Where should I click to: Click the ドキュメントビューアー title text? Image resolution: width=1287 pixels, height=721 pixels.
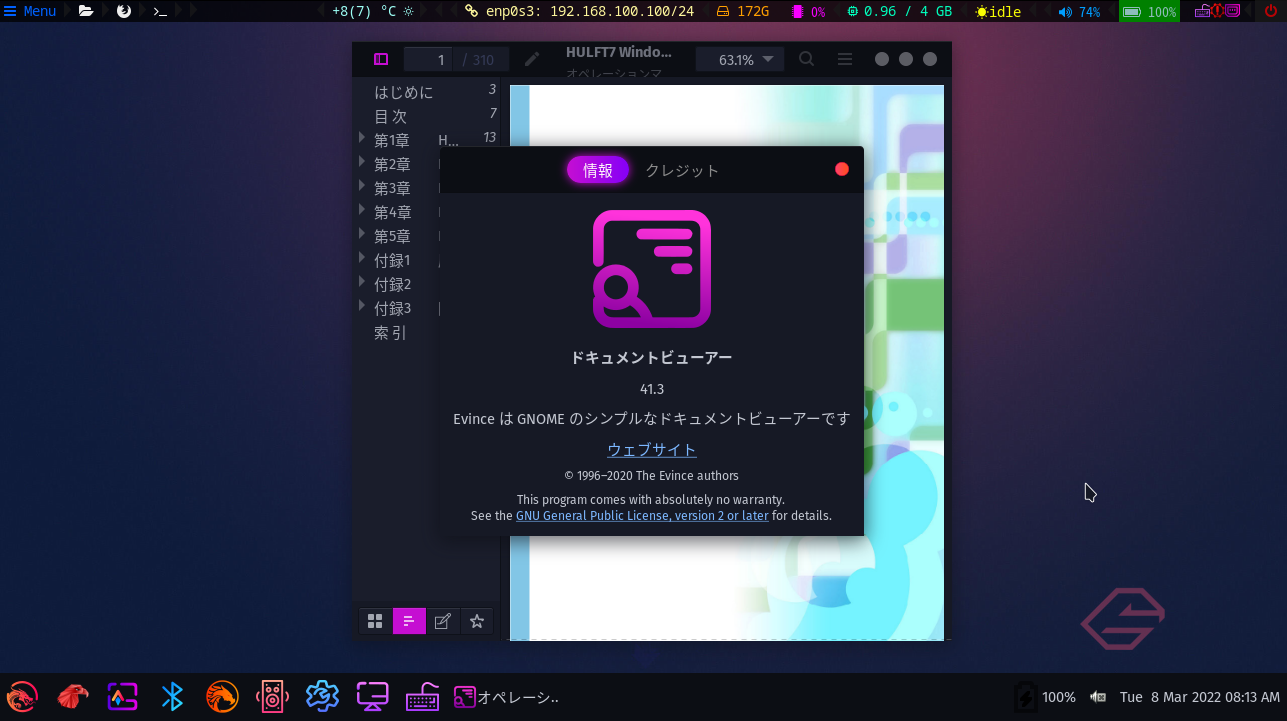(x=652, y=358)
